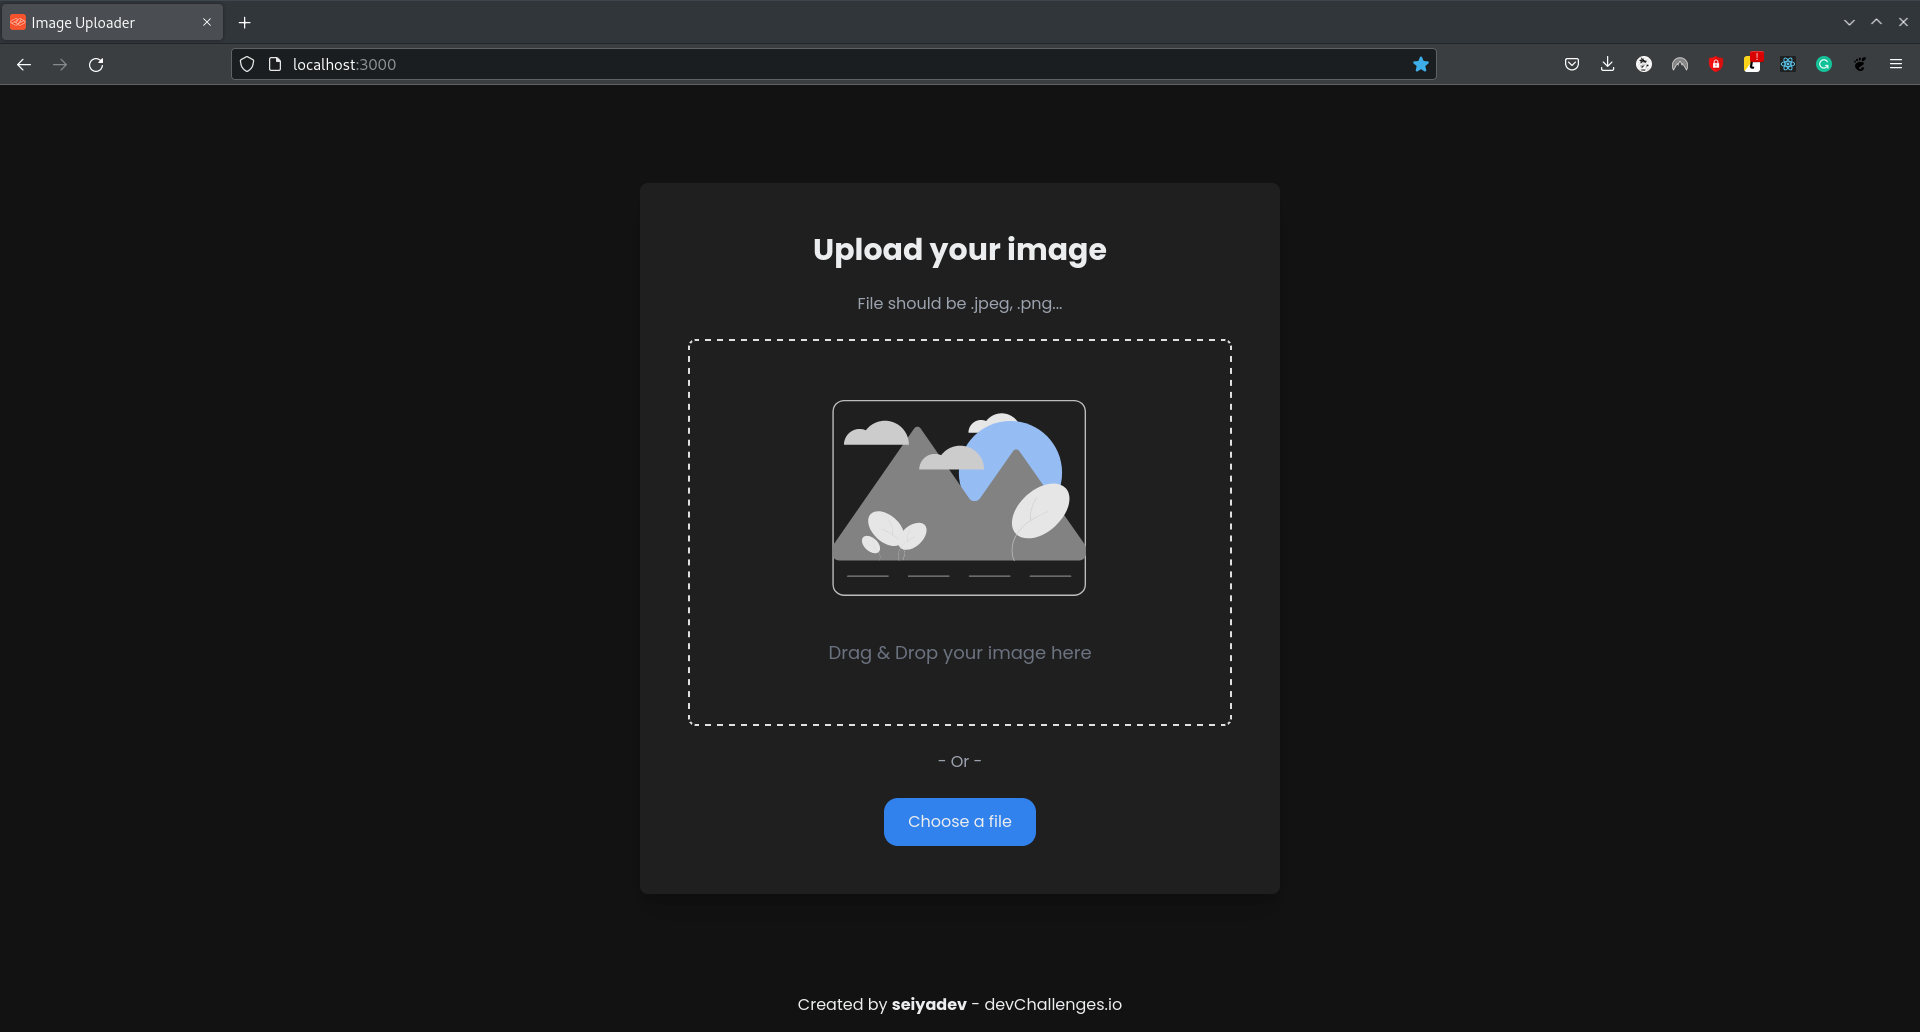
Task: Open the seiyadev link in the footer
Action: [x=929, y=1004]
